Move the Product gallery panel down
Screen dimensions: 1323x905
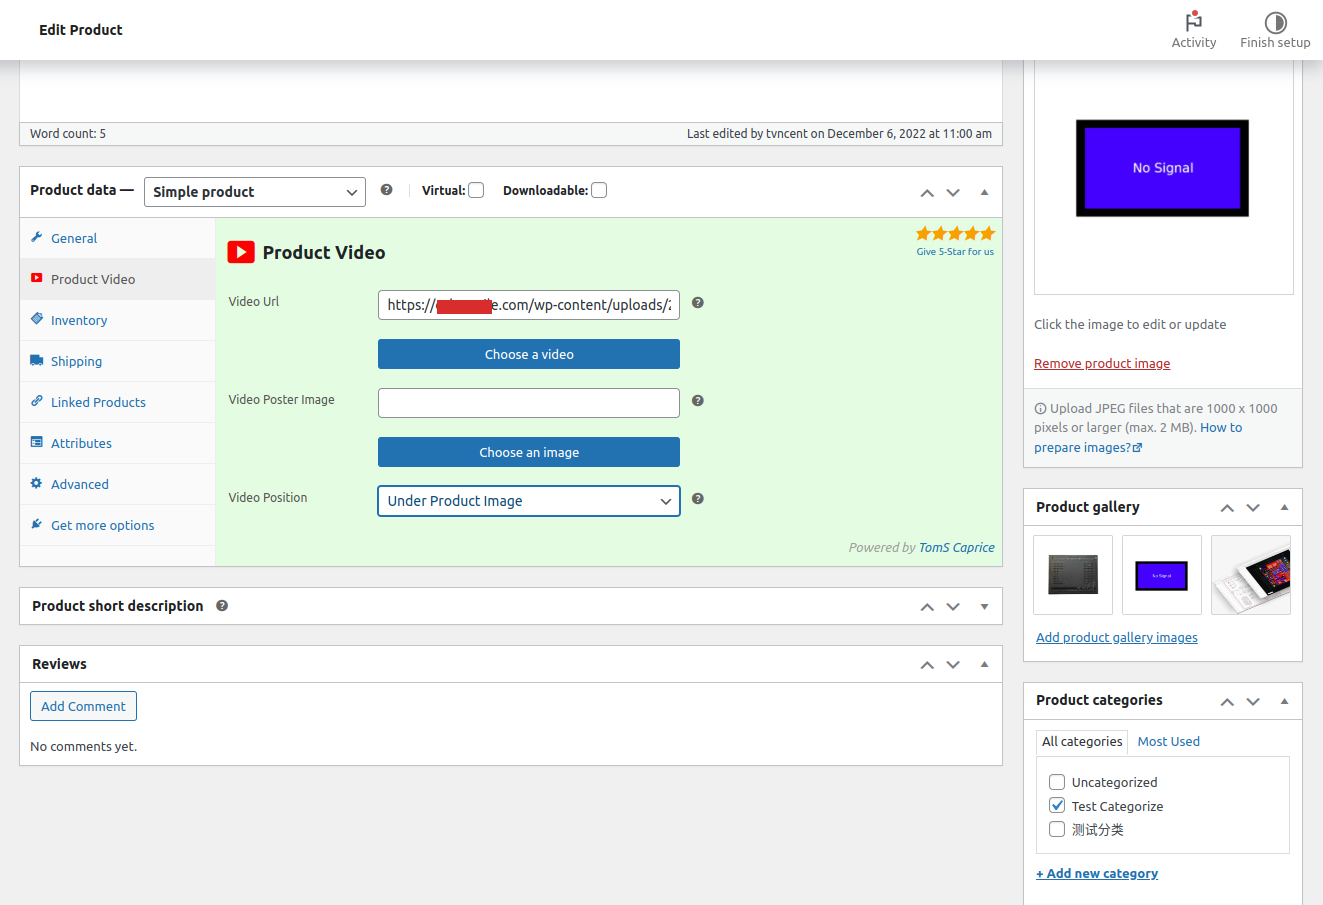point(1253,508)
